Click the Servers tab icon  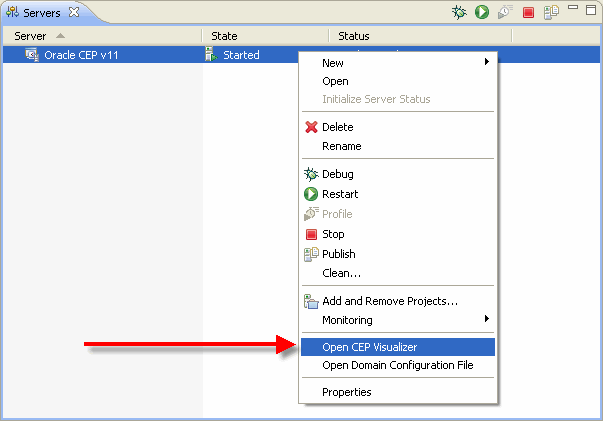tap(12, 12)
